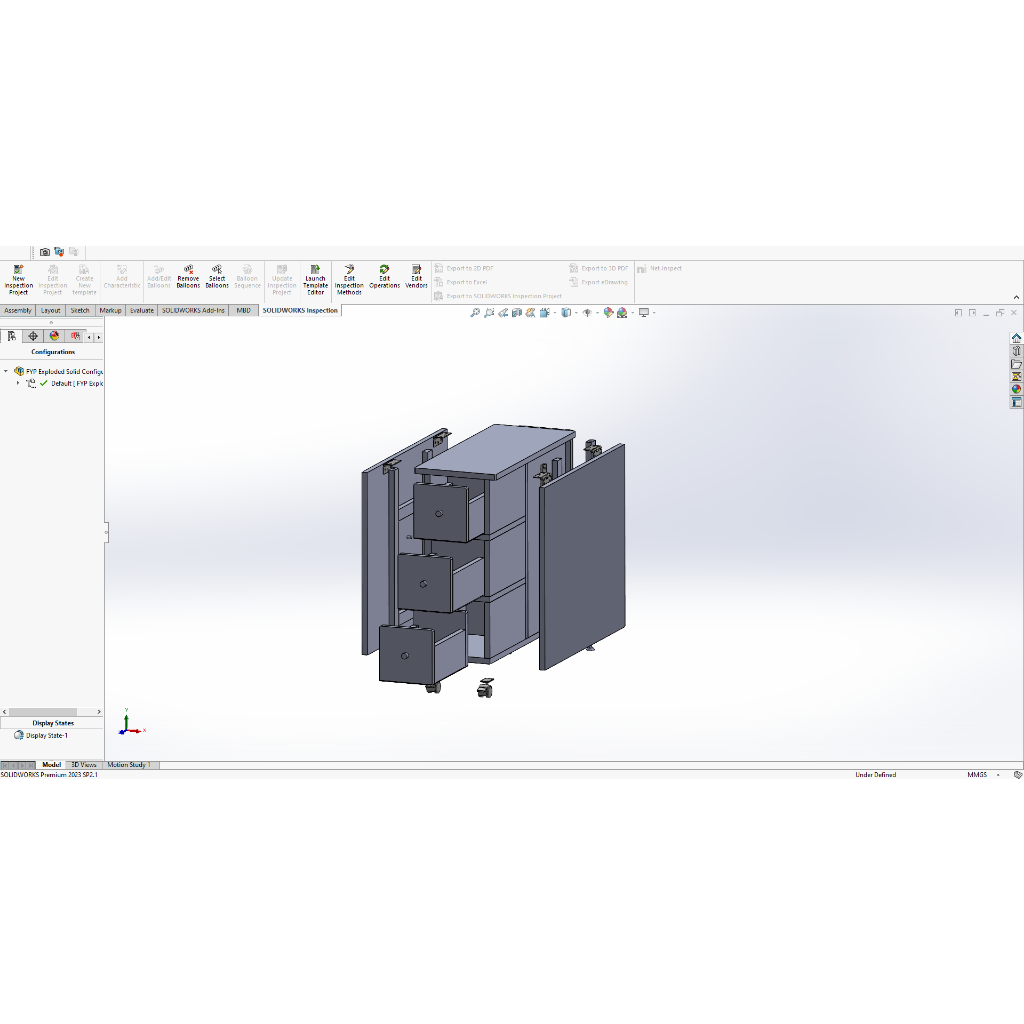Switch to Markup ribbon tab
Screen dimensions: 1024x1024
point(110,311)
